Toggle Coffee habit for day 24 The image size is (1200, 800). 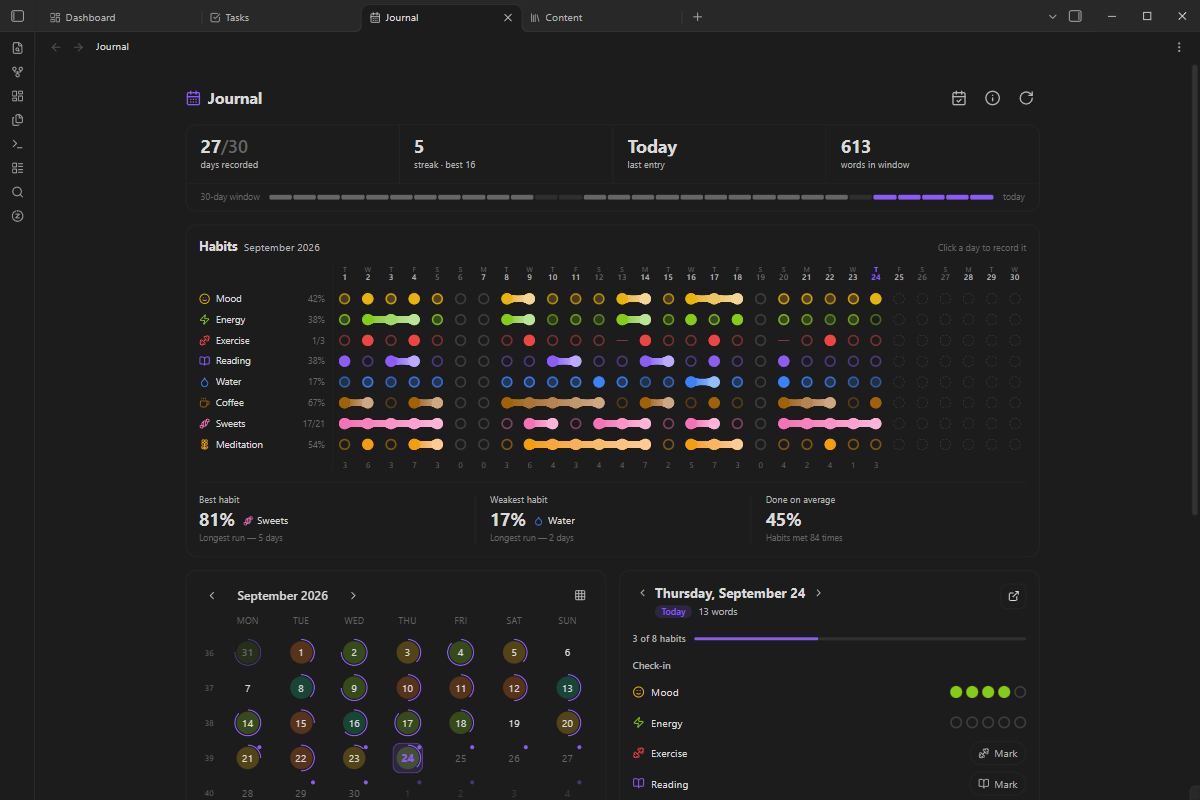click(876, 403)
